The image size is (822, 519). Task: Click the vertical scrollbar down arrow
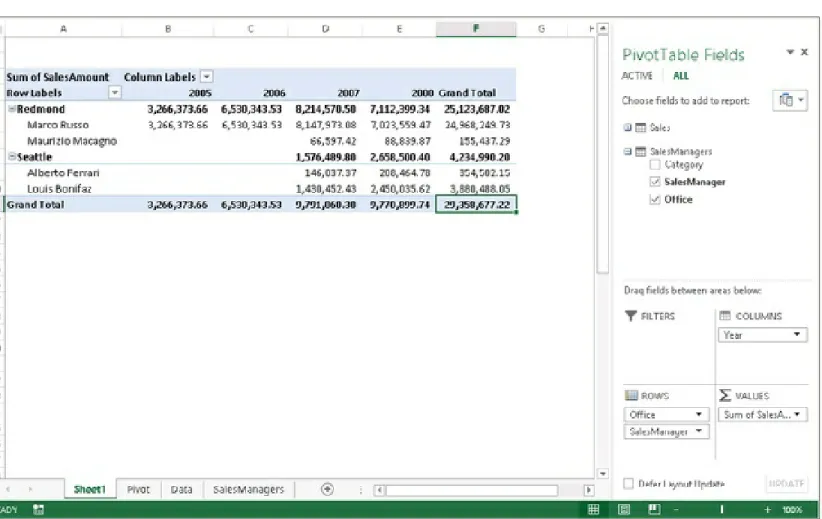pyautogui.click(x=603, y=473)
